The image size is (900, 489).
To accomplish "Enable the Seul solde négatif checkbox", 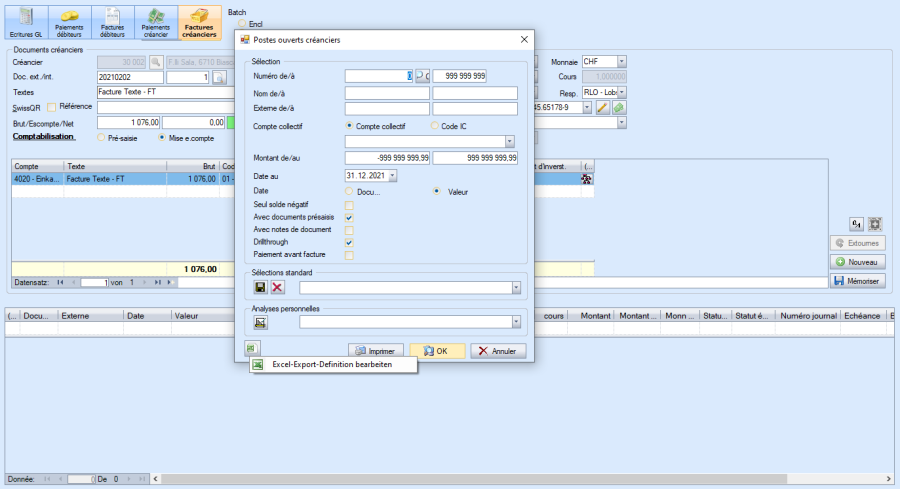I will (x=349, y=205).
